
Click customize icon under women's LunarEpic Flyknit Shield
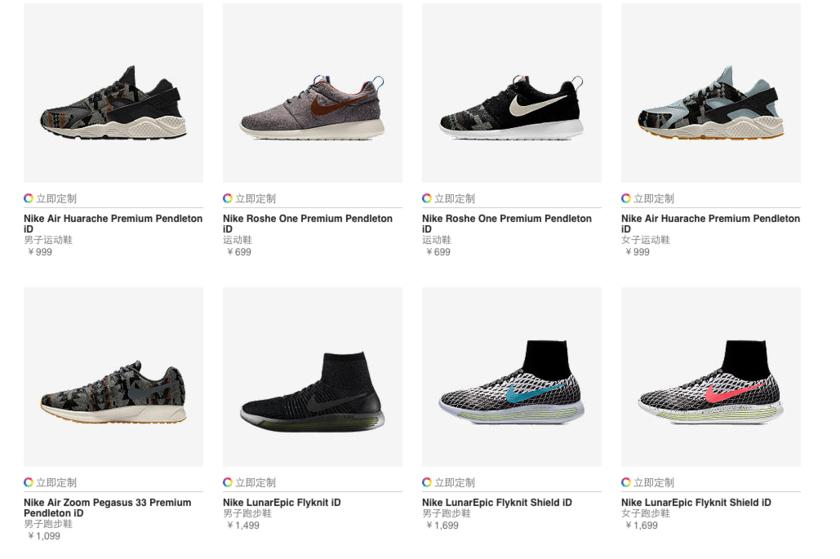click(626, 482)
